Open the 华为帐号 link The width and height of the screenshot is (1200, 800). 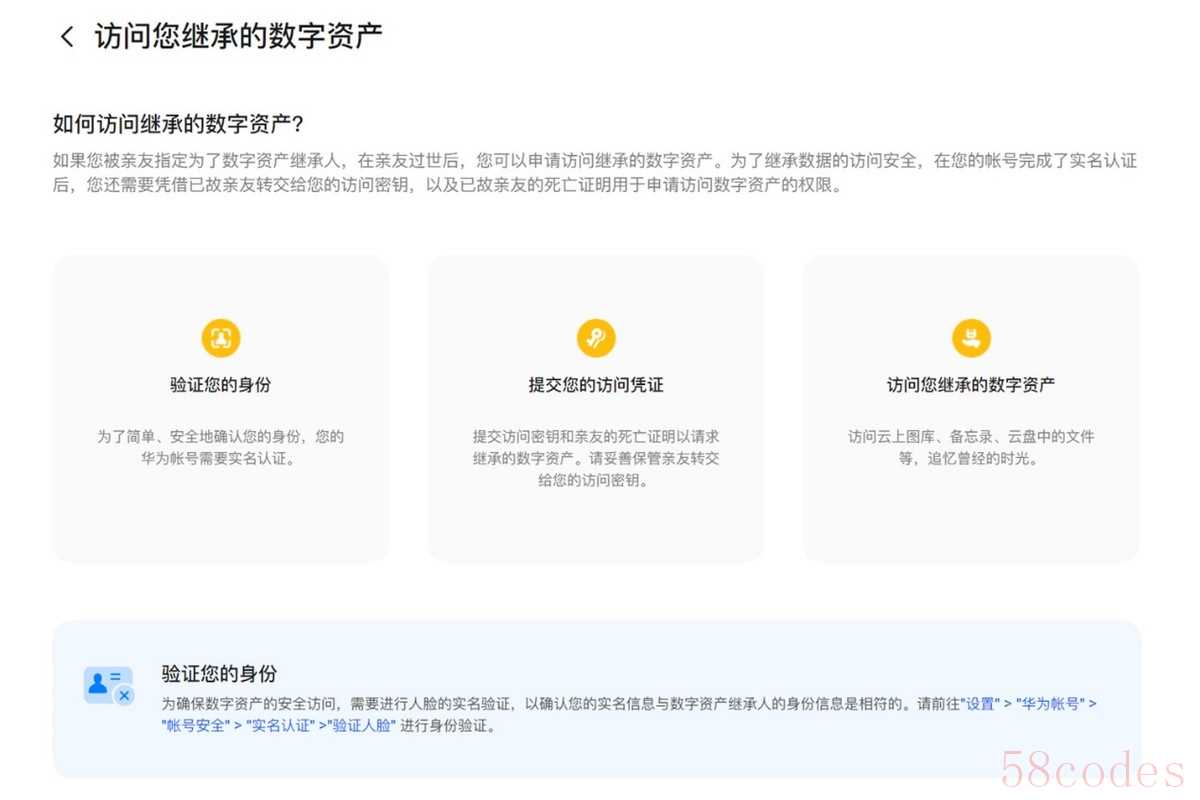[x=1049, y=704]
